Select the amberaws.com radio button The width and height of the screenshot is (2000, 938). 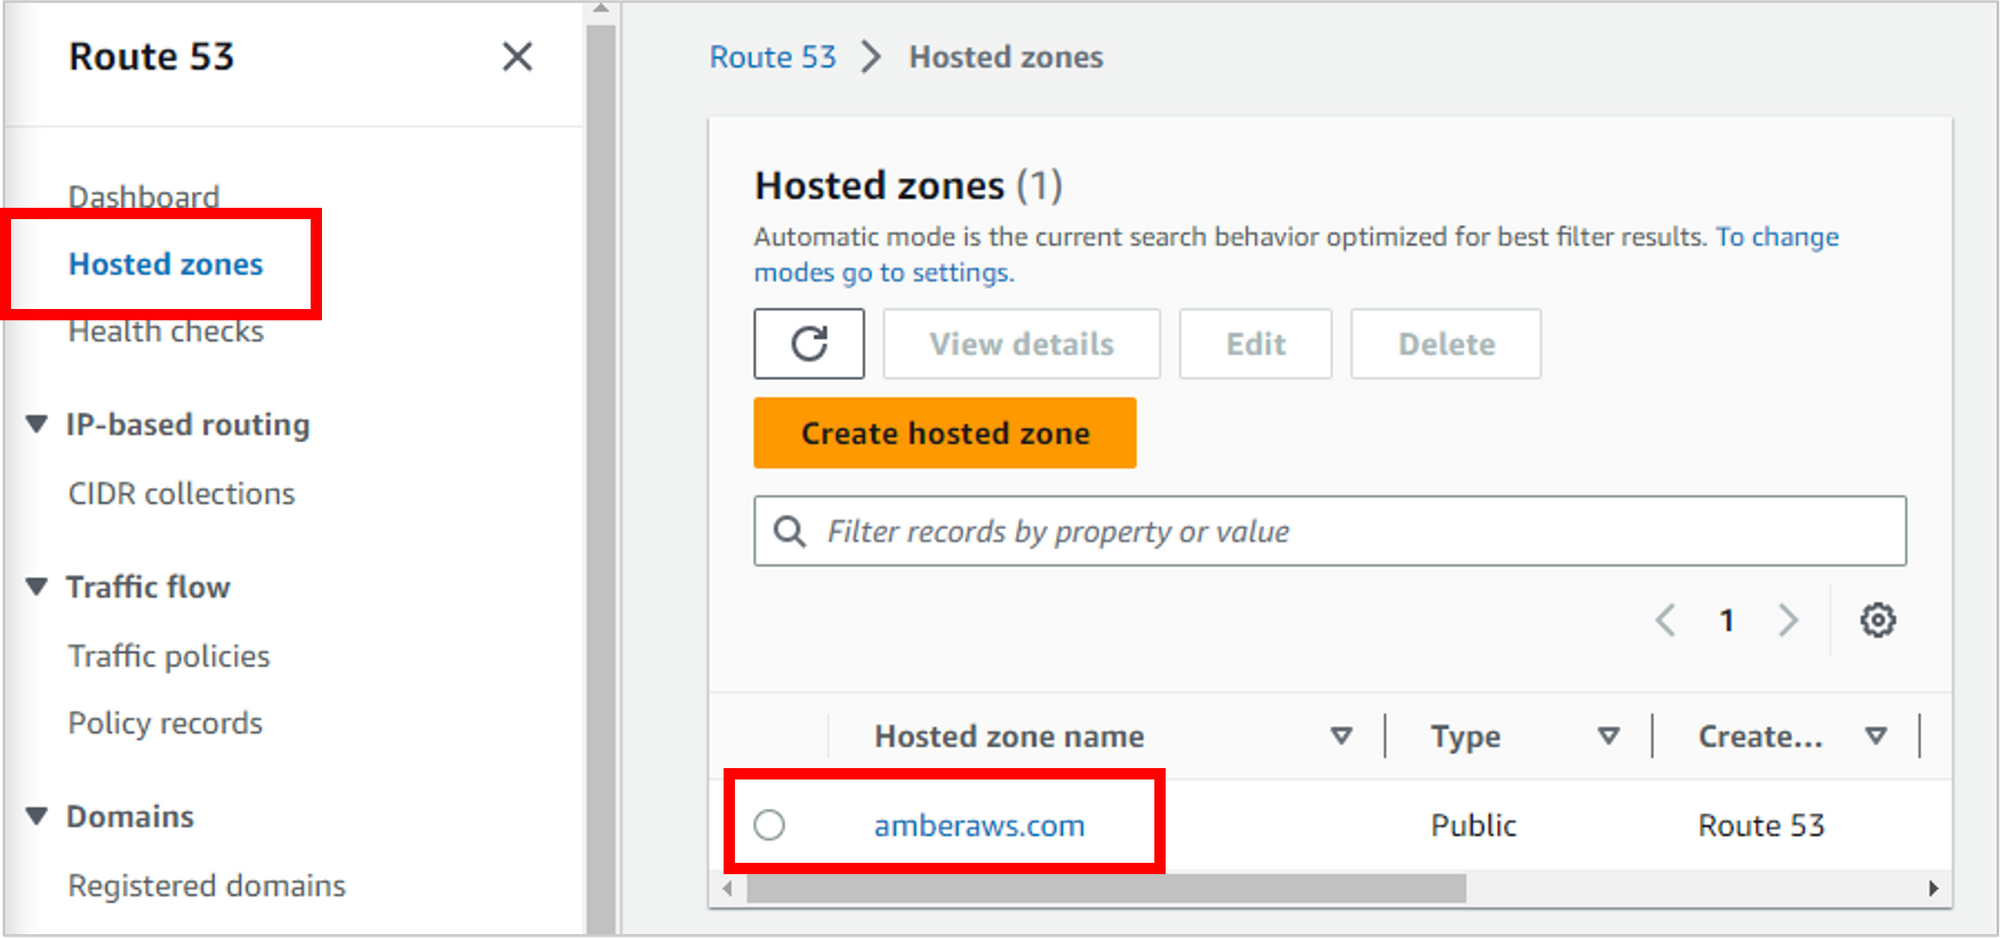[x=769, y=825]
